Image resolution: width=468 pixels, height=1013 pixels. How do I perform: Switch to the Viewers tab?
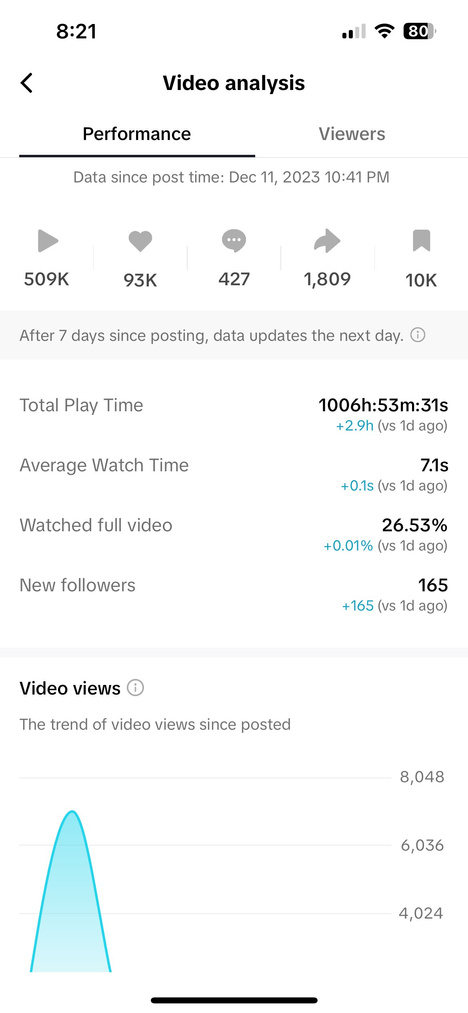click(x=352, y=134)
